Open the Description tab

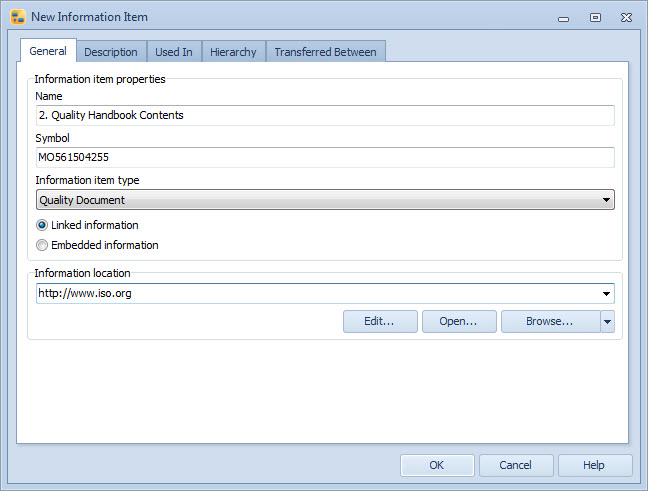(111, 52)
